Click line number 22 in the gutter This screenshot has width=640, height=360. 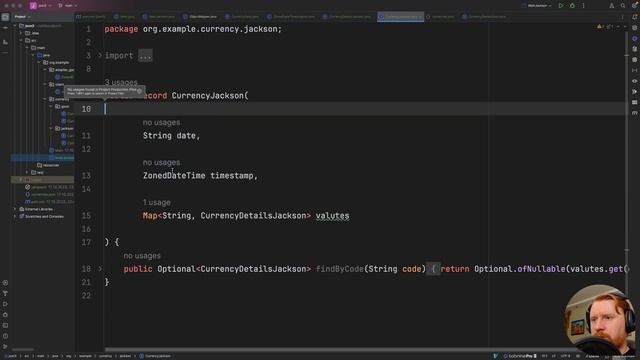(86, 296)
